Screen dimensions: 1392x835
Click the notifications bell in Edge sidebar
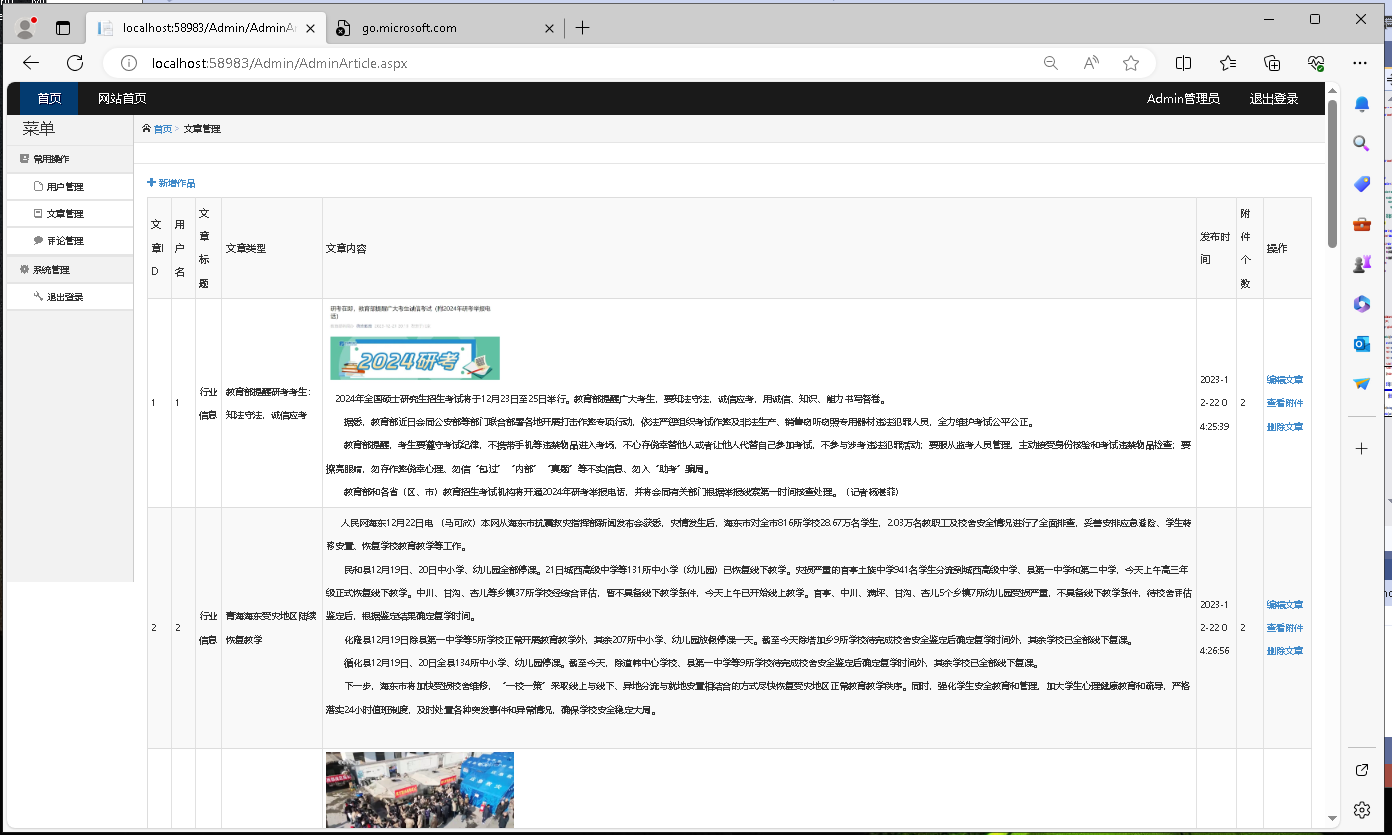pyautogui.click(x=1361, y=103)
